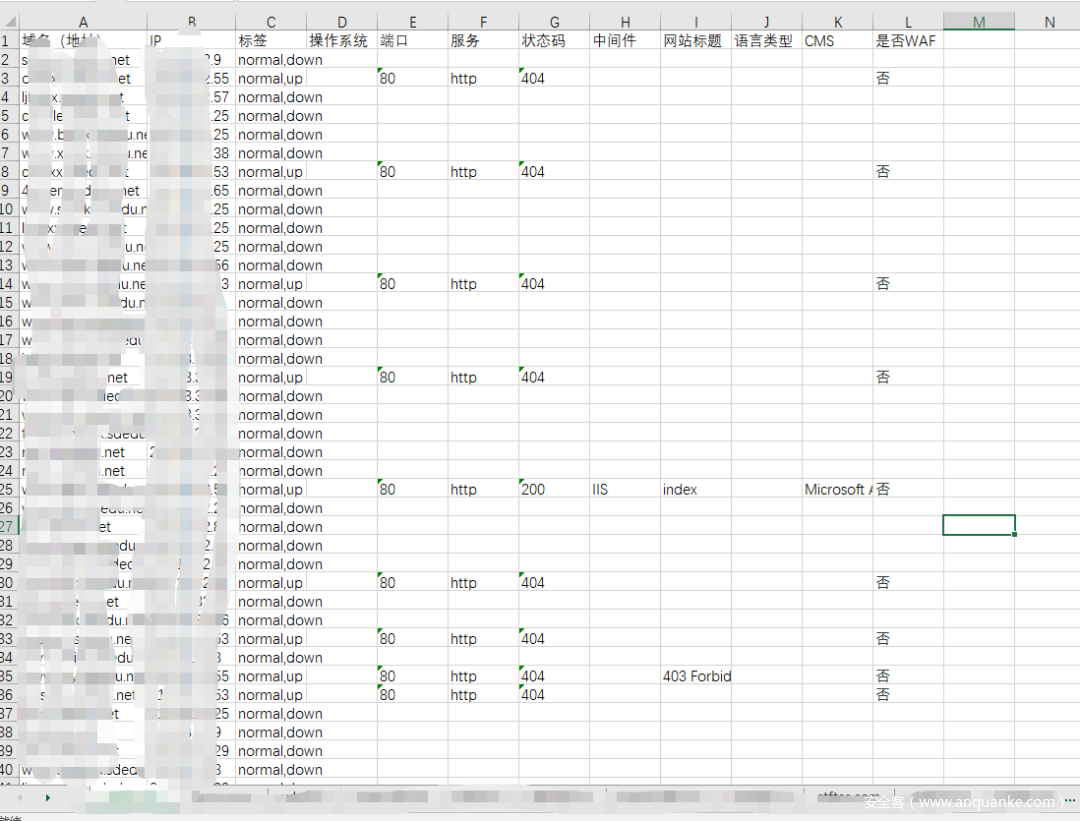Select row 40 header number
This screenshot has width=1080, height=821.
pos(7,769)
